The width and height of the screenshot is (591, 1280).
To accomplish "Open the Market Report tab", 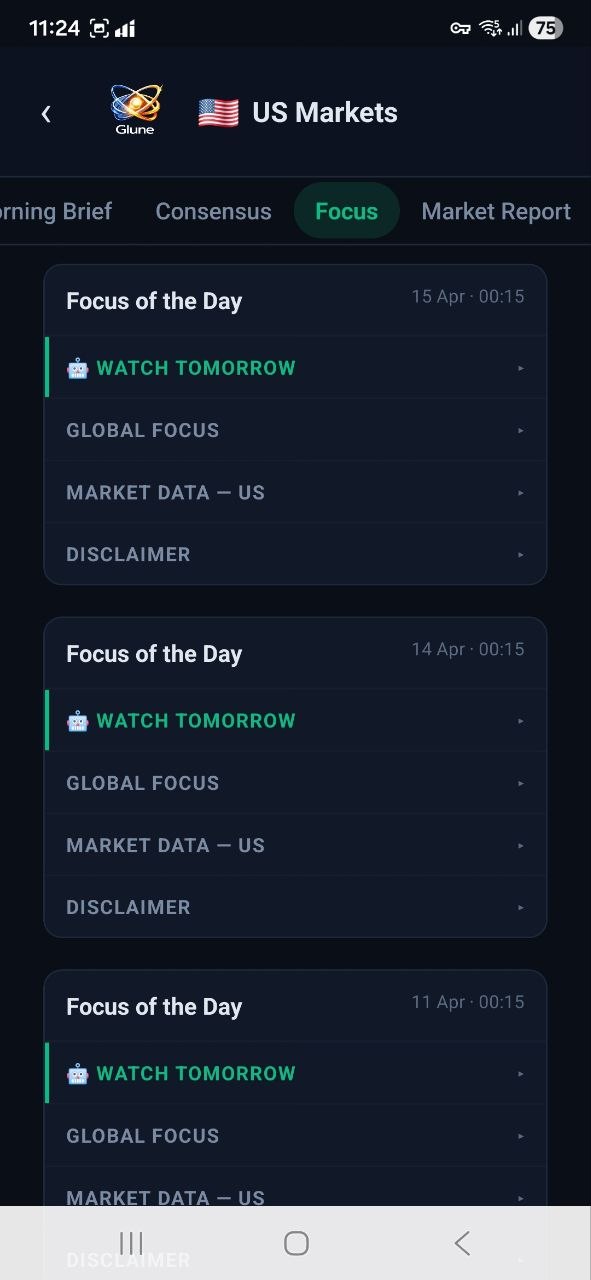I will pyautogui.click(x=496, y=211).
